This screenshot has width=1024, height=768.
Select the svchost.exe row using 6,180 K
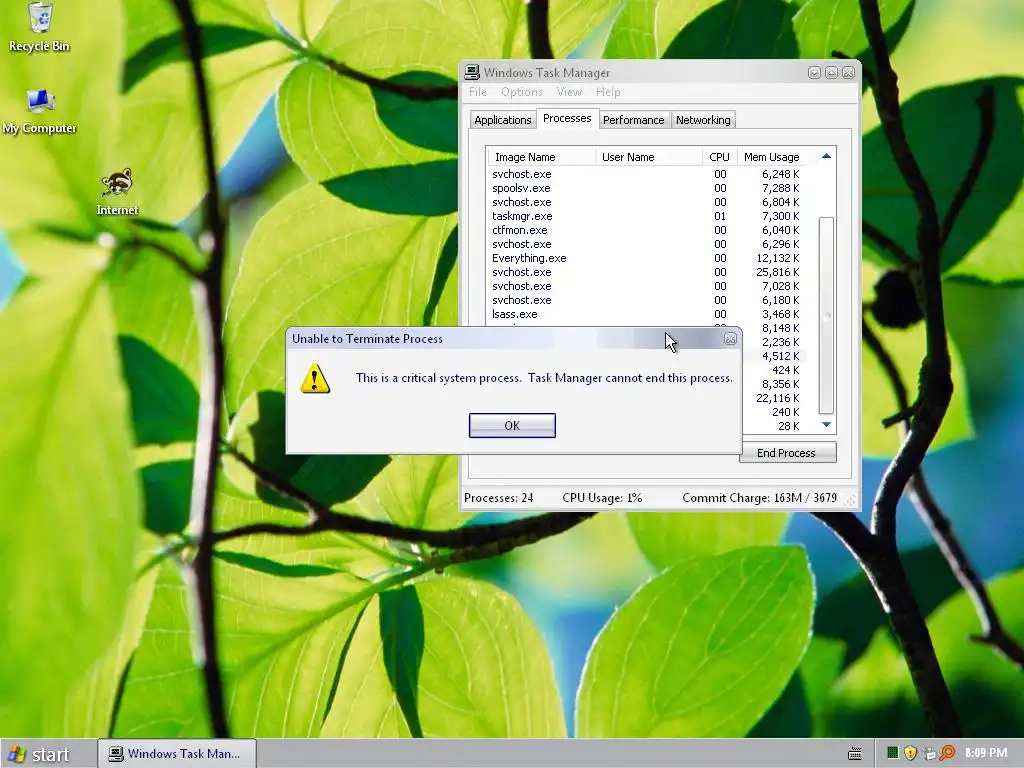point(647,300)
